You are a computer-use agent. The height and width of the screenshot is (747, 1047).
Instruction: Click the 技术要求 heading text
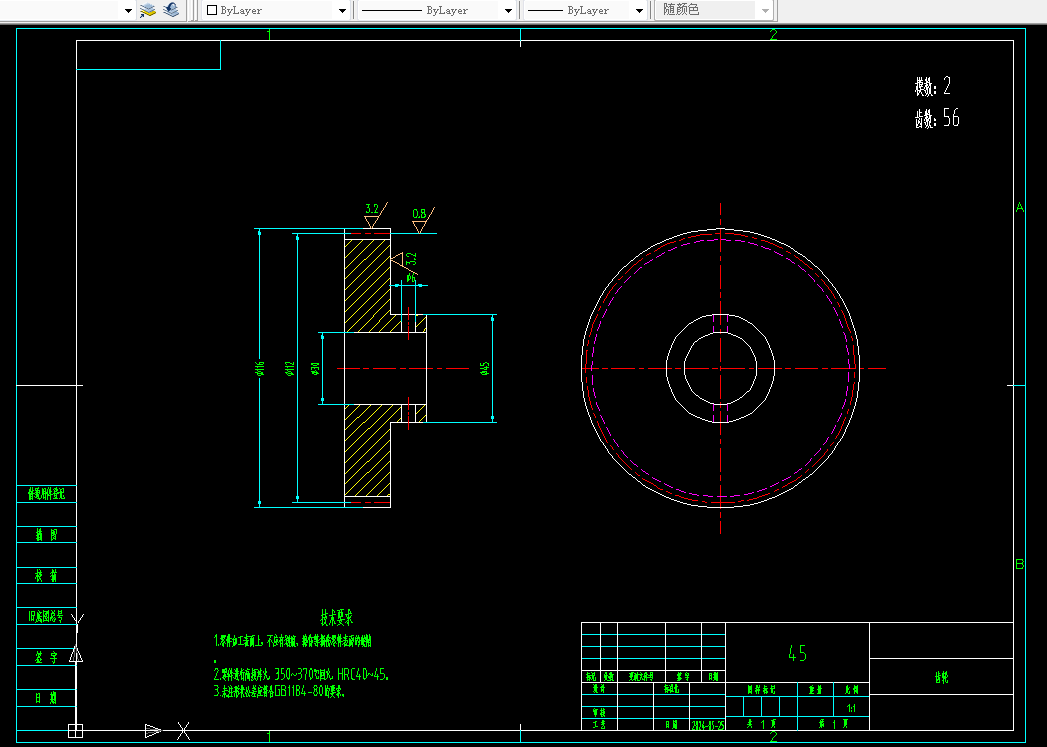(x=337, y=617)
